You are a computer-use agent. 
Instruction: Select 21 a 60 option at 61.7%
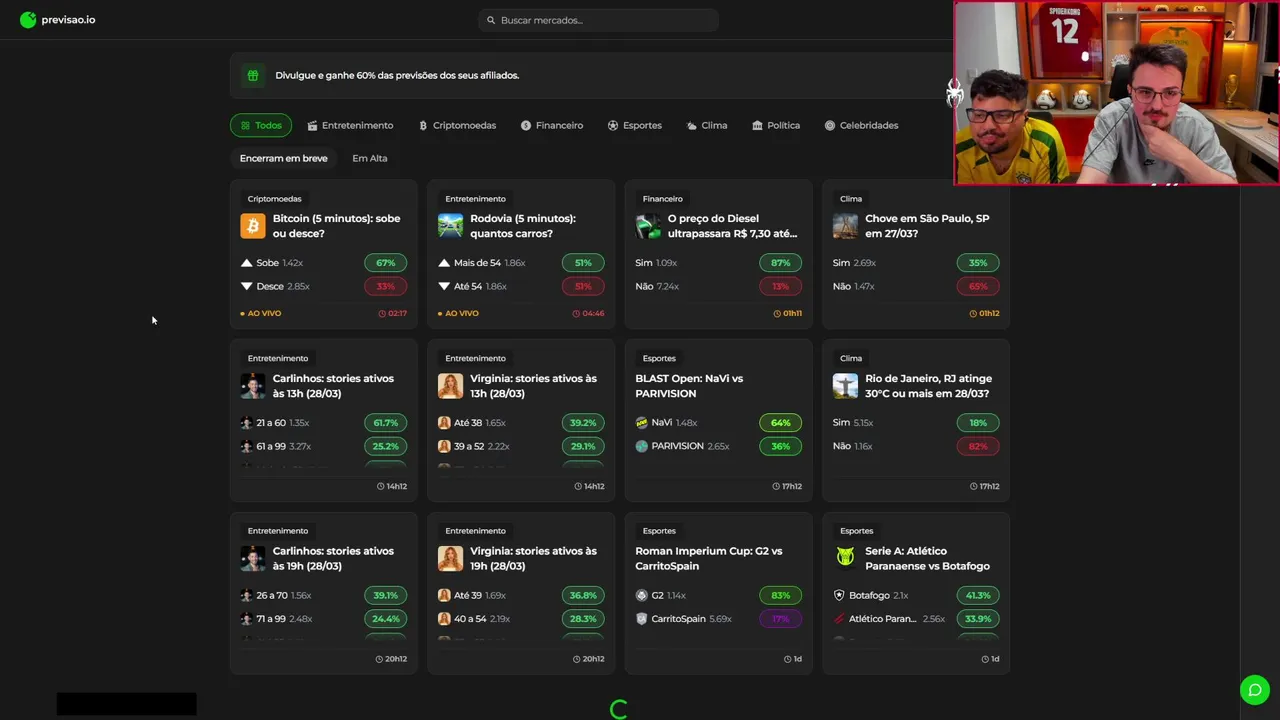tap(385, 423)
